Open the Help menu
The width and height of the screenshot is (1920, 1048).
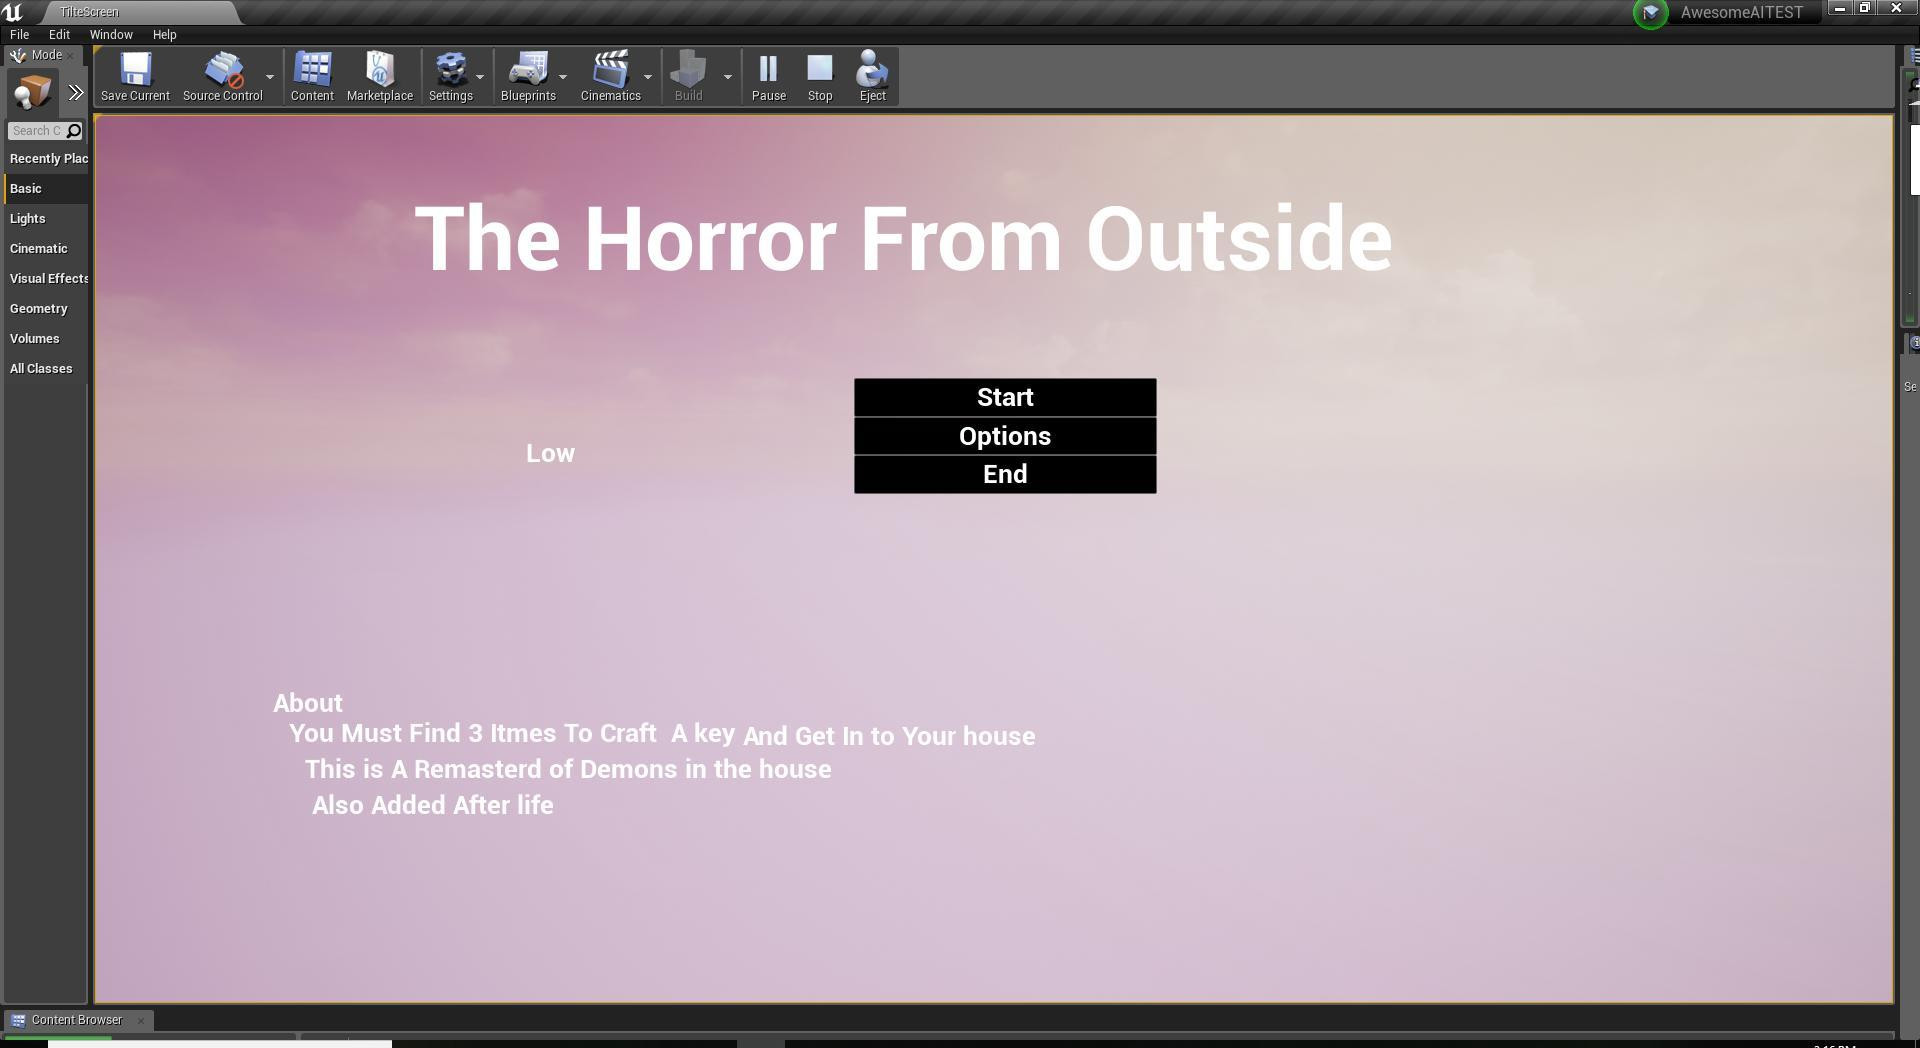pos(164,34)
